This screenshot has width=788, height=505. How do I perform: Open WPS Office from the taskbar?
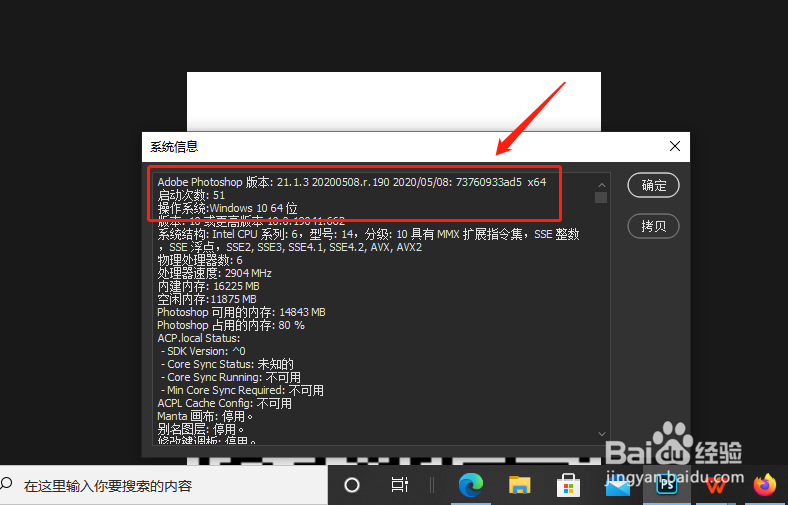coord(716,485)
